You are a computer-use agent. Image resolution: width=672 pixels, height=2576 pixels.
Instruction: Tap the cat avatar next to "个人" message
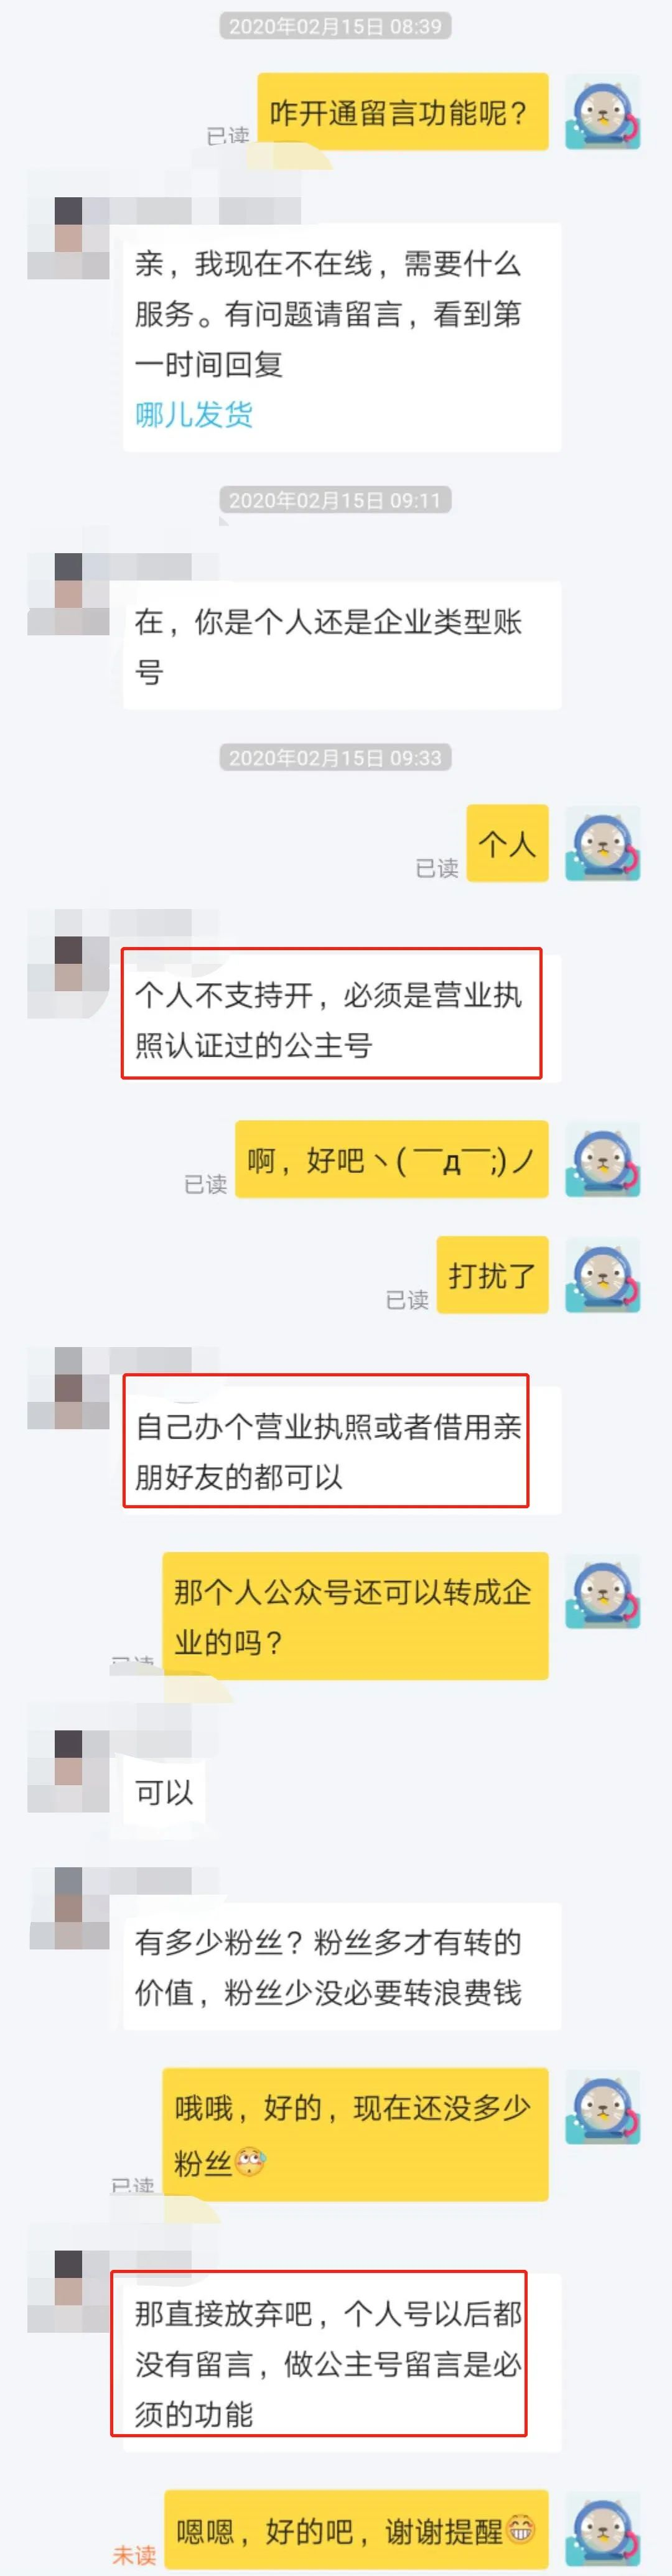coord(602,843)
